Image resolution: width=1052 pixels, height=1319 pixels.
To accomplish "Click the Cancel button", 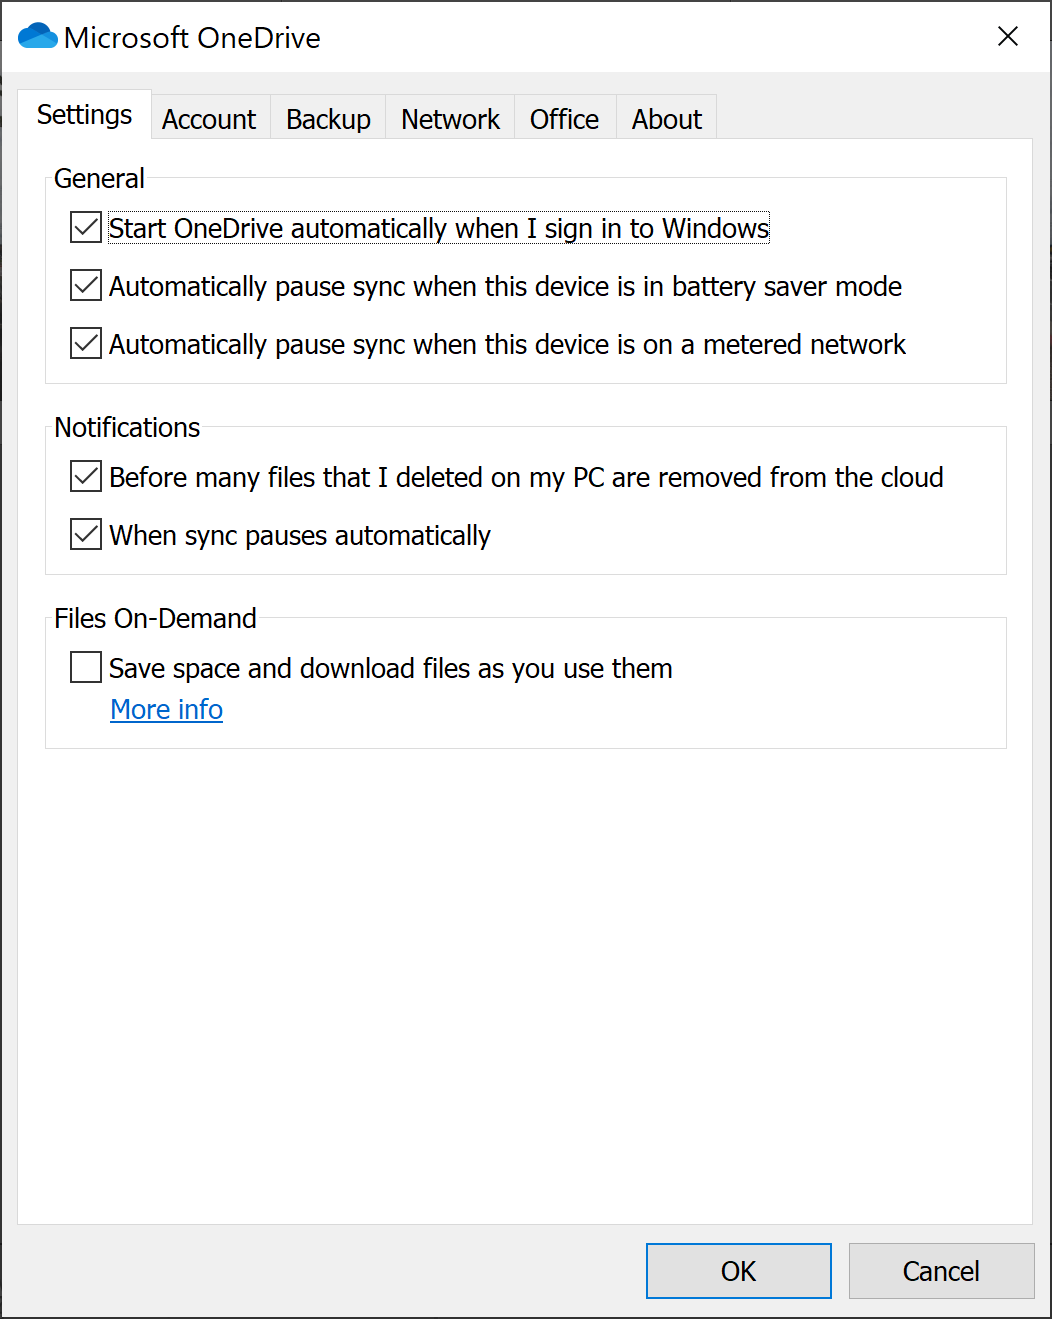I will click(x=941, y=1271).
